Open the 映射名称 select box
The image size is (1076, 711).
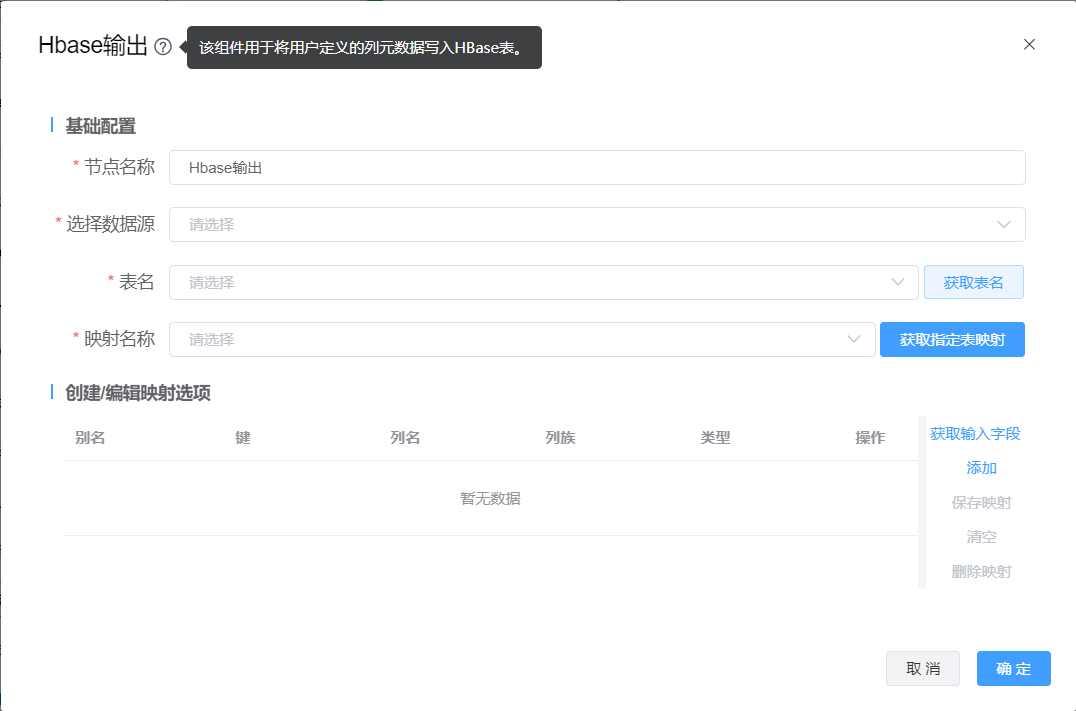521,340
